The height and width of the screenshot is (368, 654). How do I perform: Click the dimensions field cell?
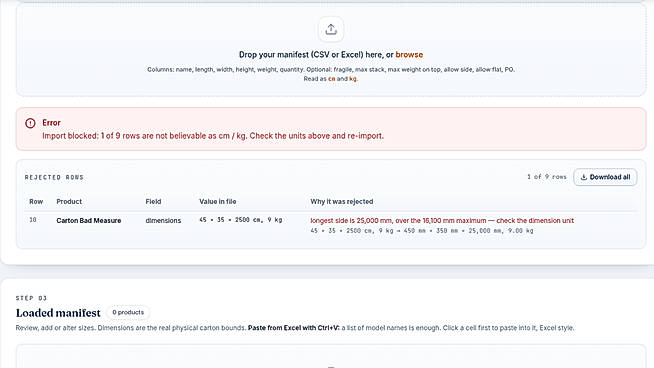(163, 220)
